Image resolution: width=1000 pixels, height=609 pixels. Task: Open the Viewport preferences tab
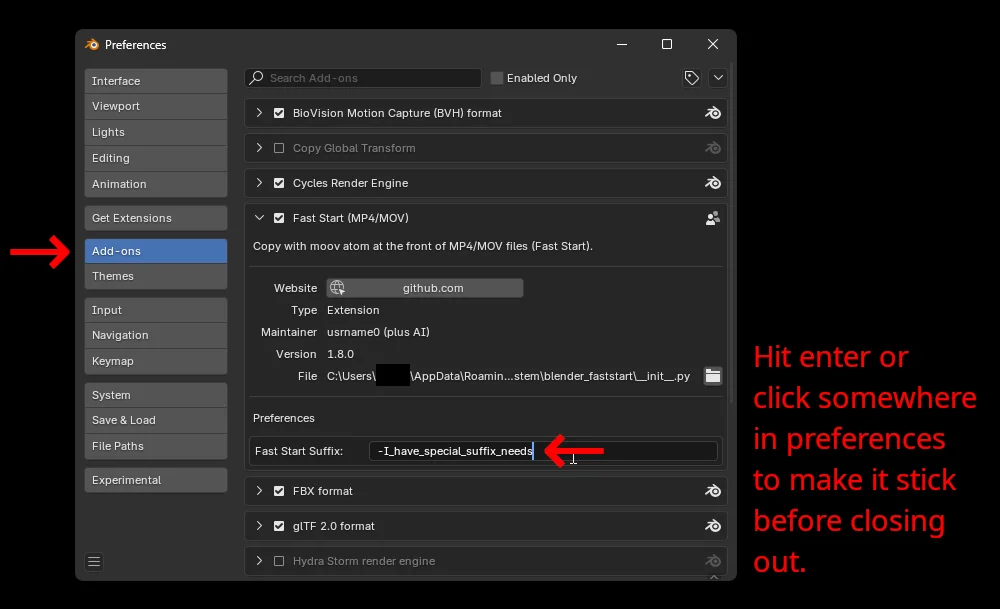pyautogui.click(x=156, y=106)
